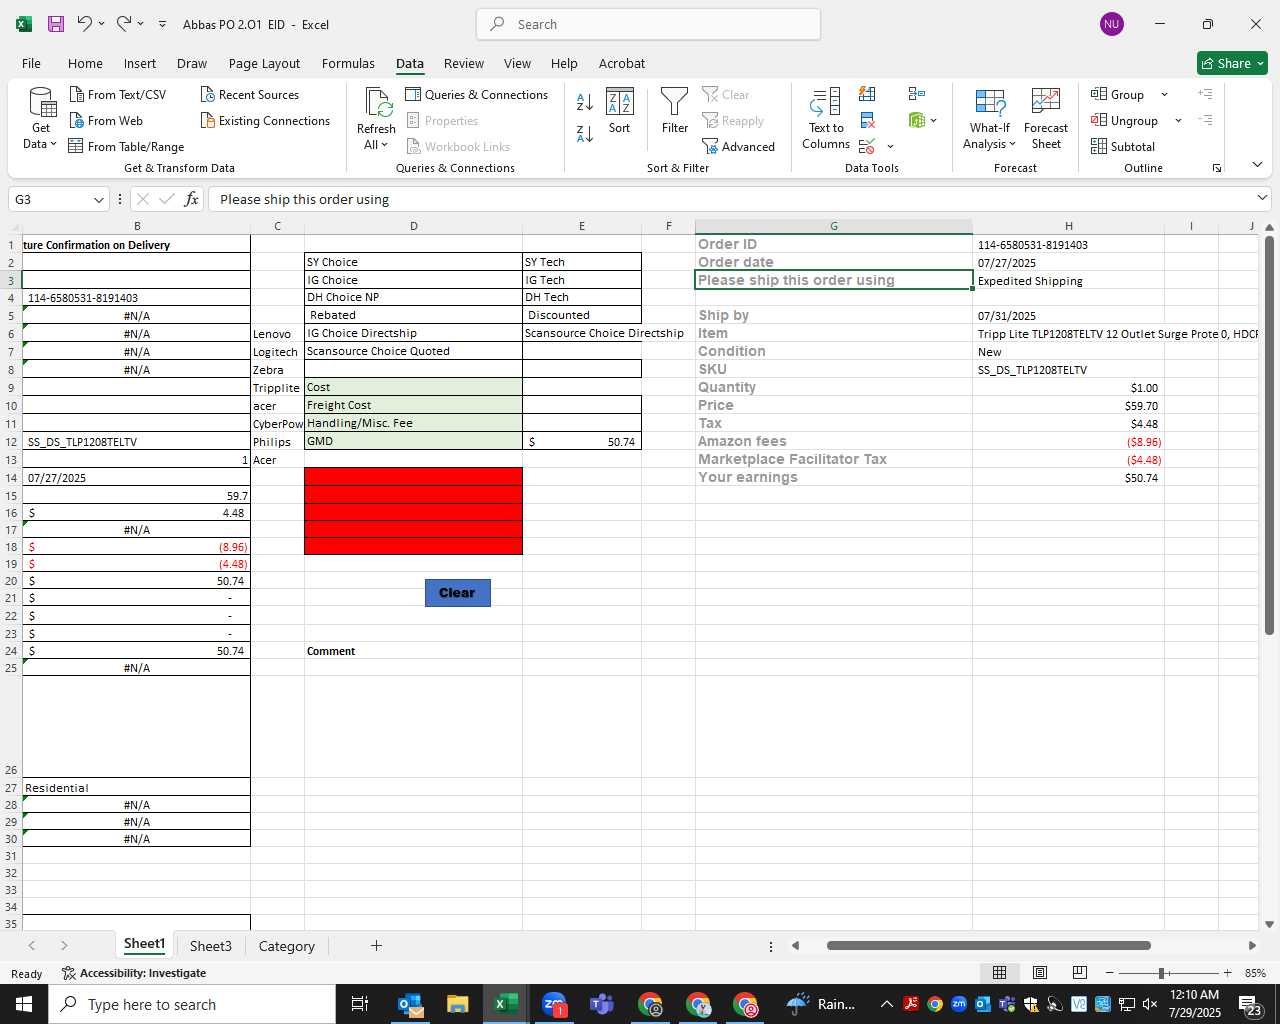Switch to the Insert tab
This screenshot has width=1280, height=1024.
pyautogui.click(x=140, y=63)
